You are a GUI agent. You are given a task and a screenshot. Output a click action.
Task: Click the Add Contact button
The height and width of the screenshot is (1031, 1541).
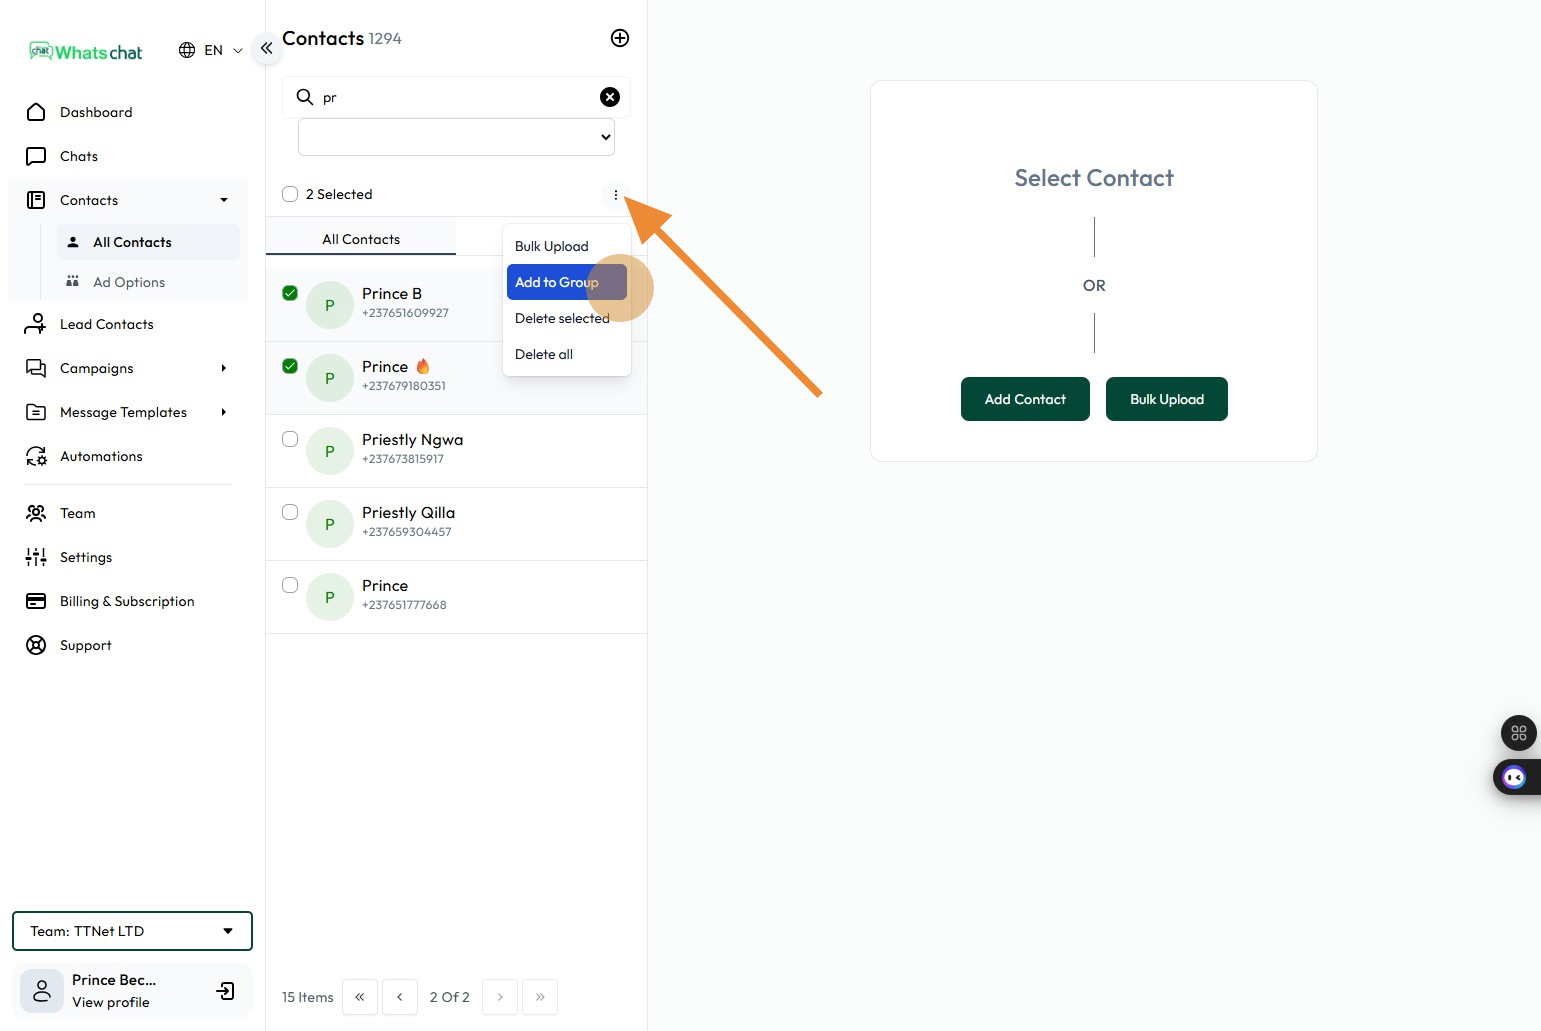1025,399
